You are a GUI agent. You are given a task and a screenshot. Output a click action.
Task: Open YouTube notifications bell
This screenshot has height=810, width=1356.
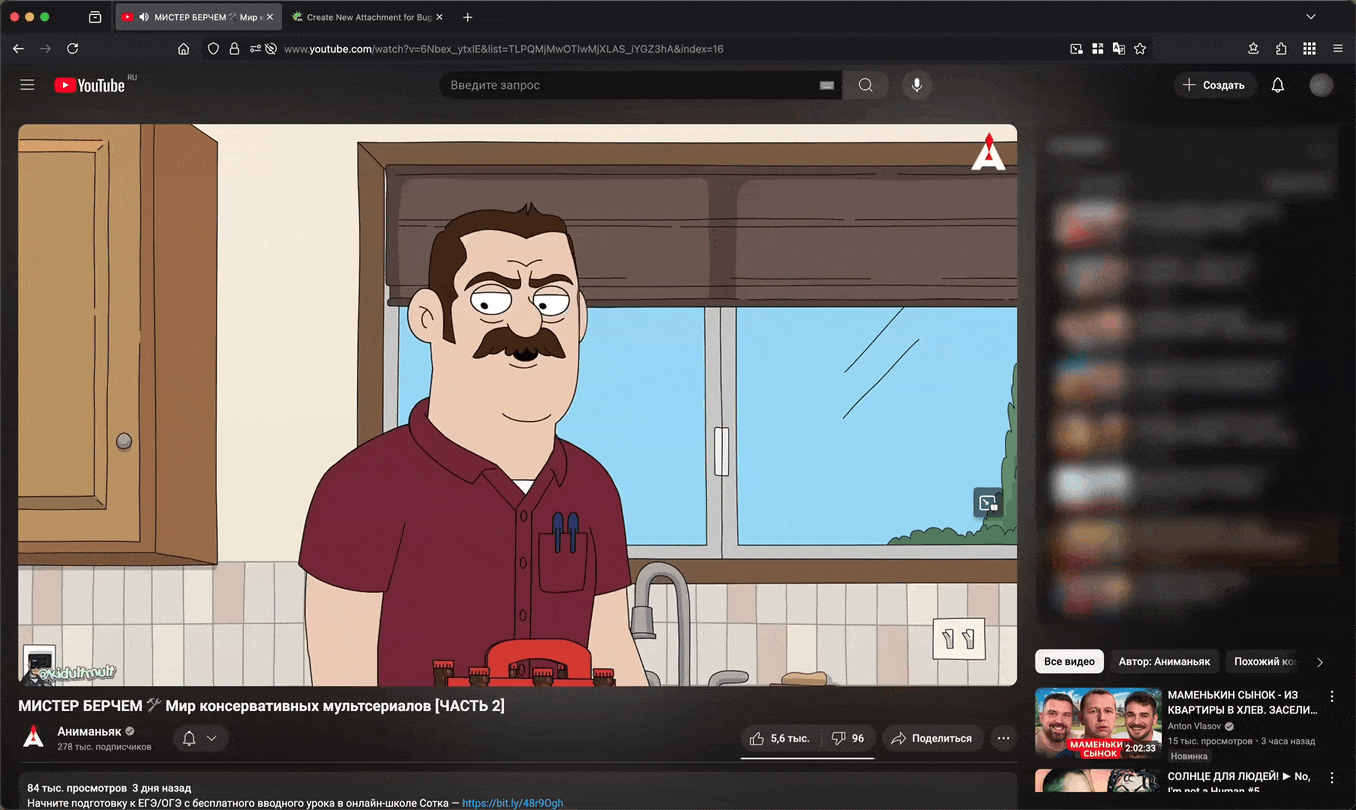tap(1278, 85)
